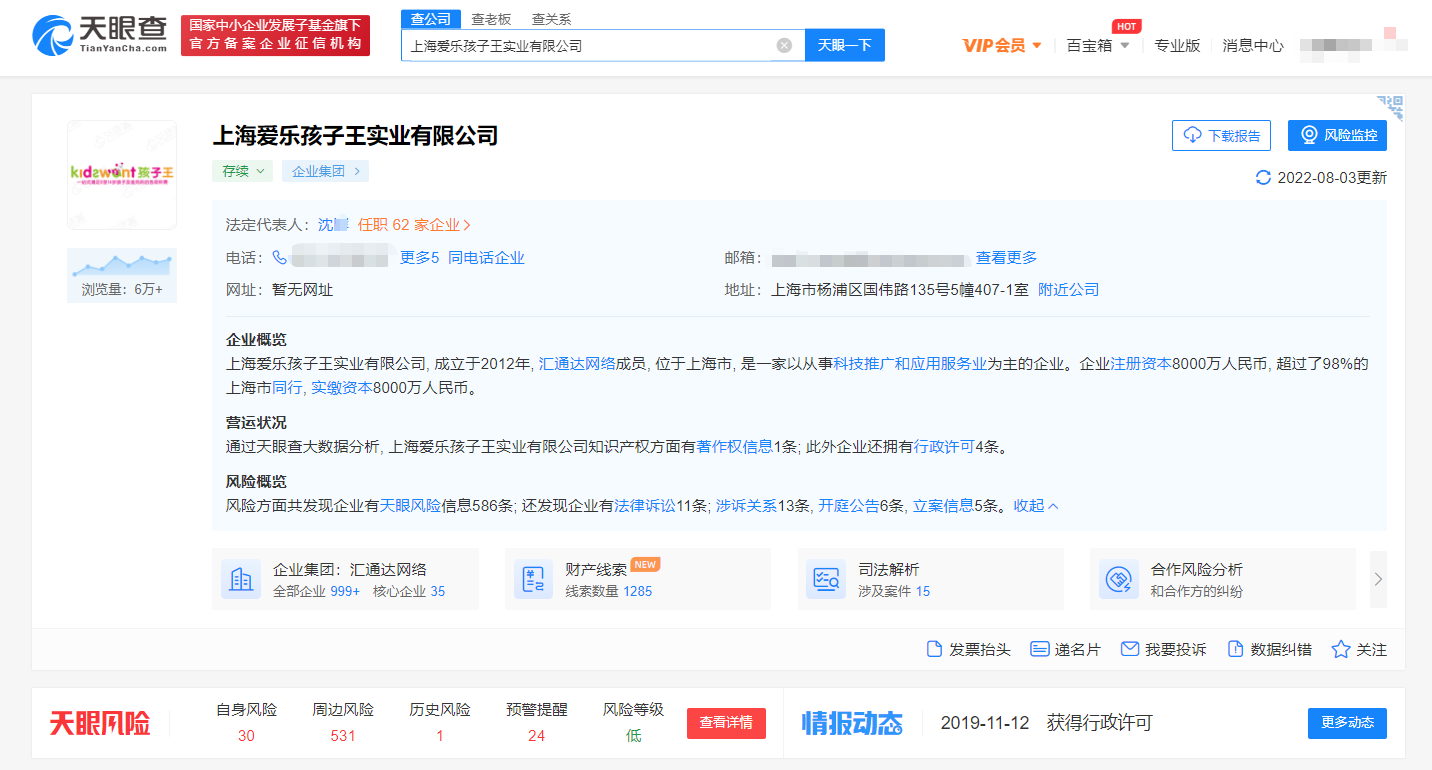Click the 天眼一下 search button
The height and width of the screenshot is (770, 1432).
click(x=844, y=45)
